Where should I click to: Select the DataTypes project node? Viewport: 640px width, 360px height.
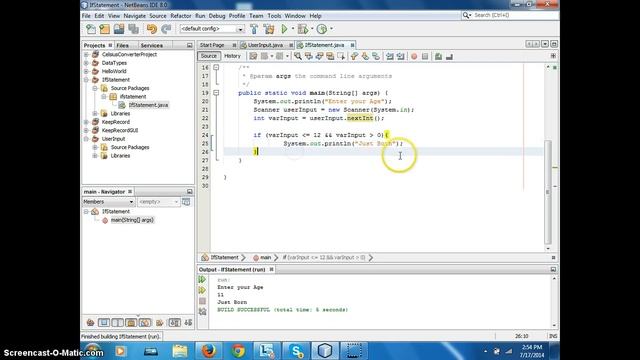coord(114,63)
